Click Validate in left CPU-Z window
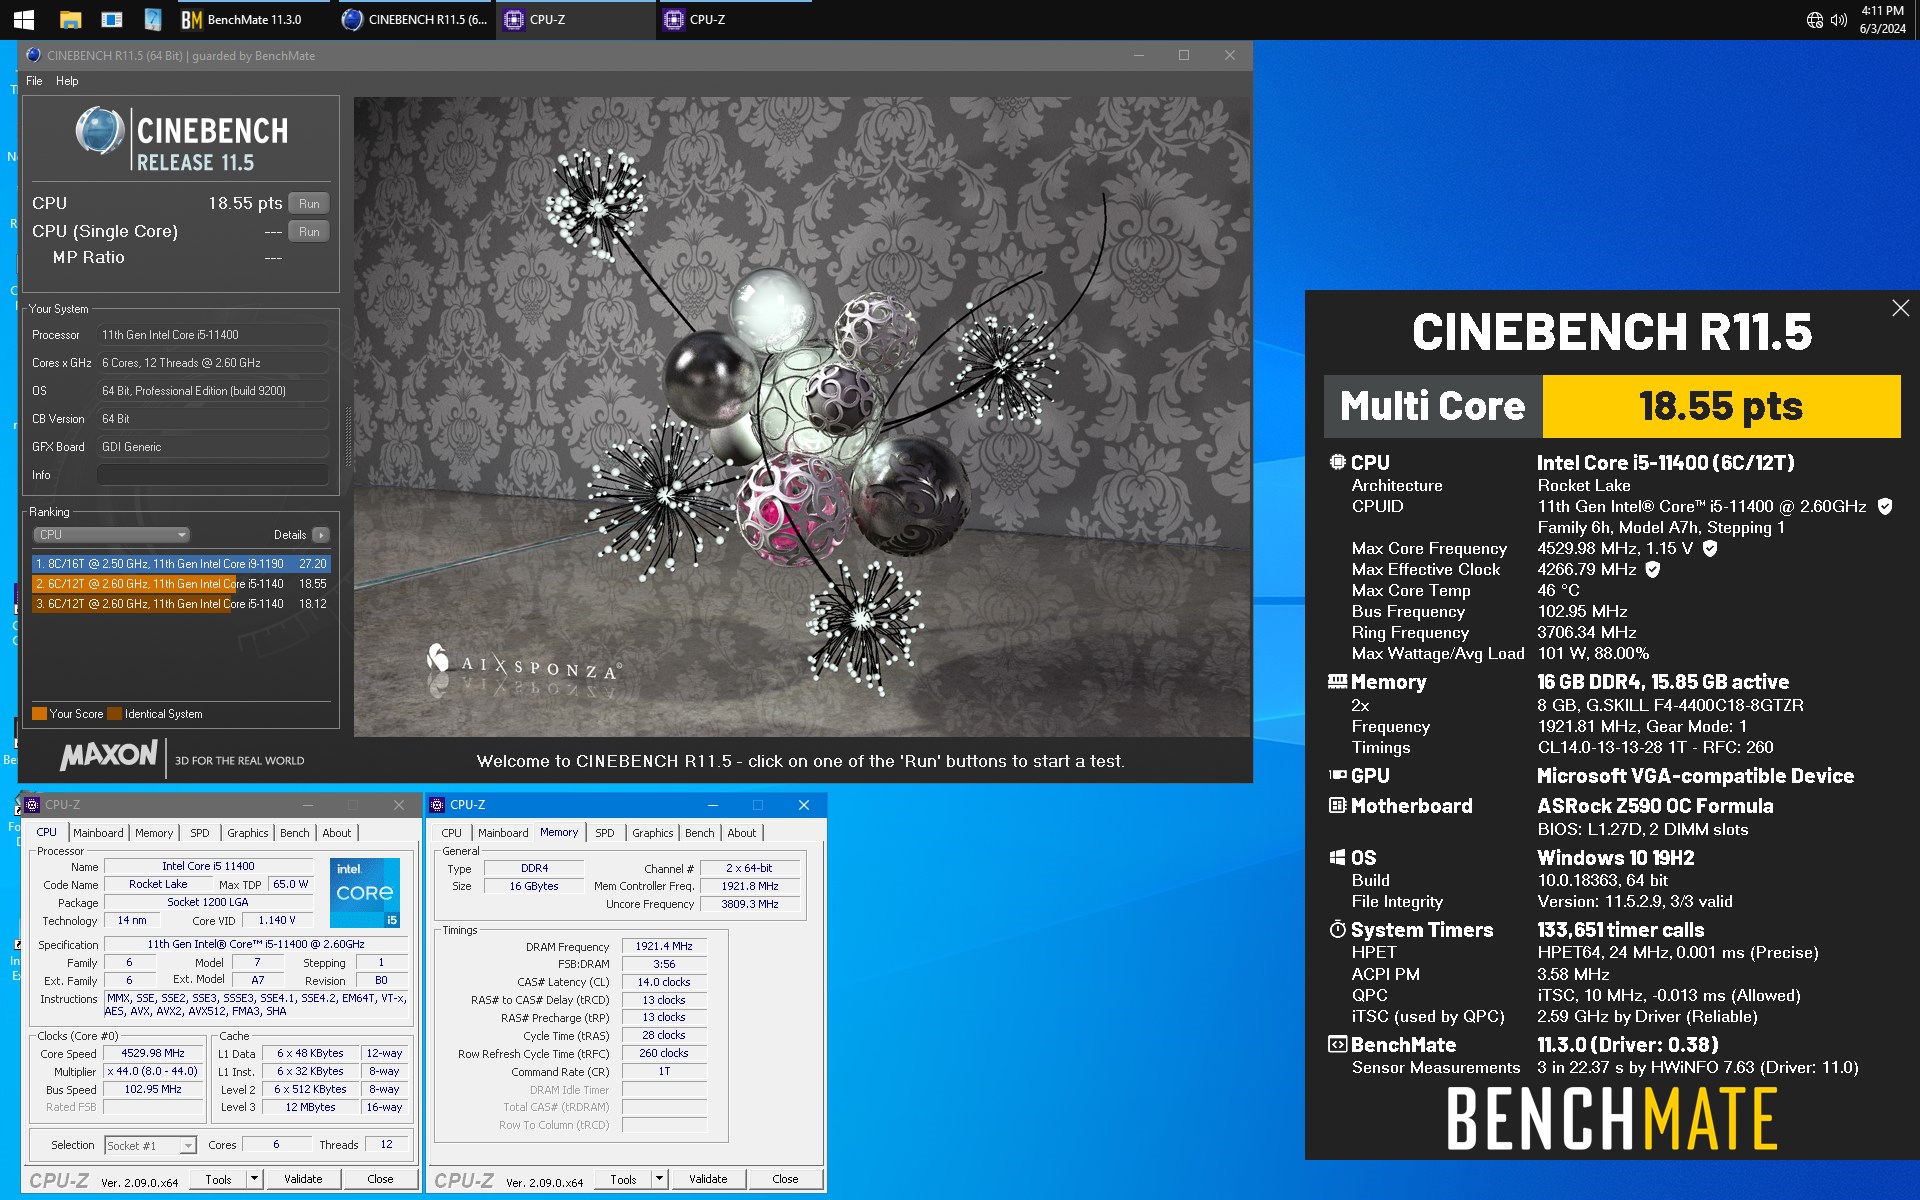Image resolution: width=1920 pixels, height=1200 pixels. pyautogui.click(x=303, y=1179)
